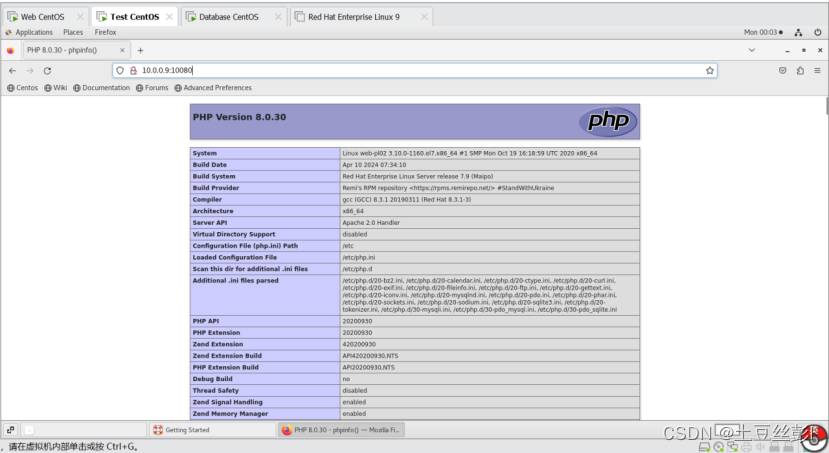
Task: Select the System row label
Action: click(205, 153)
